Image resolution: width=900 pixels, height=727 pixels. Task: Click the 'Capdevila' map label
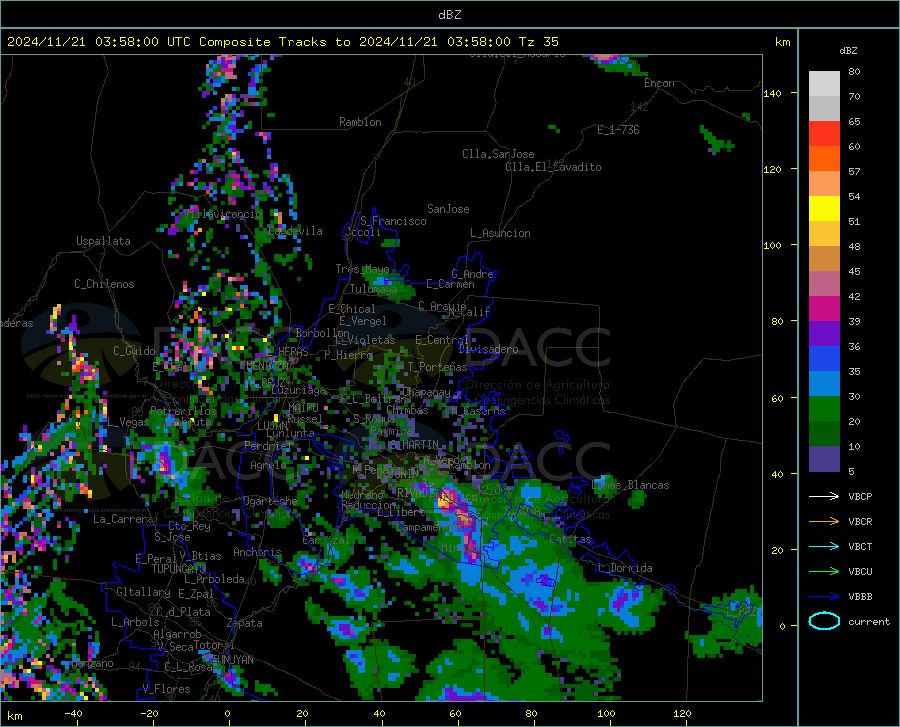[x=295, y=231]
